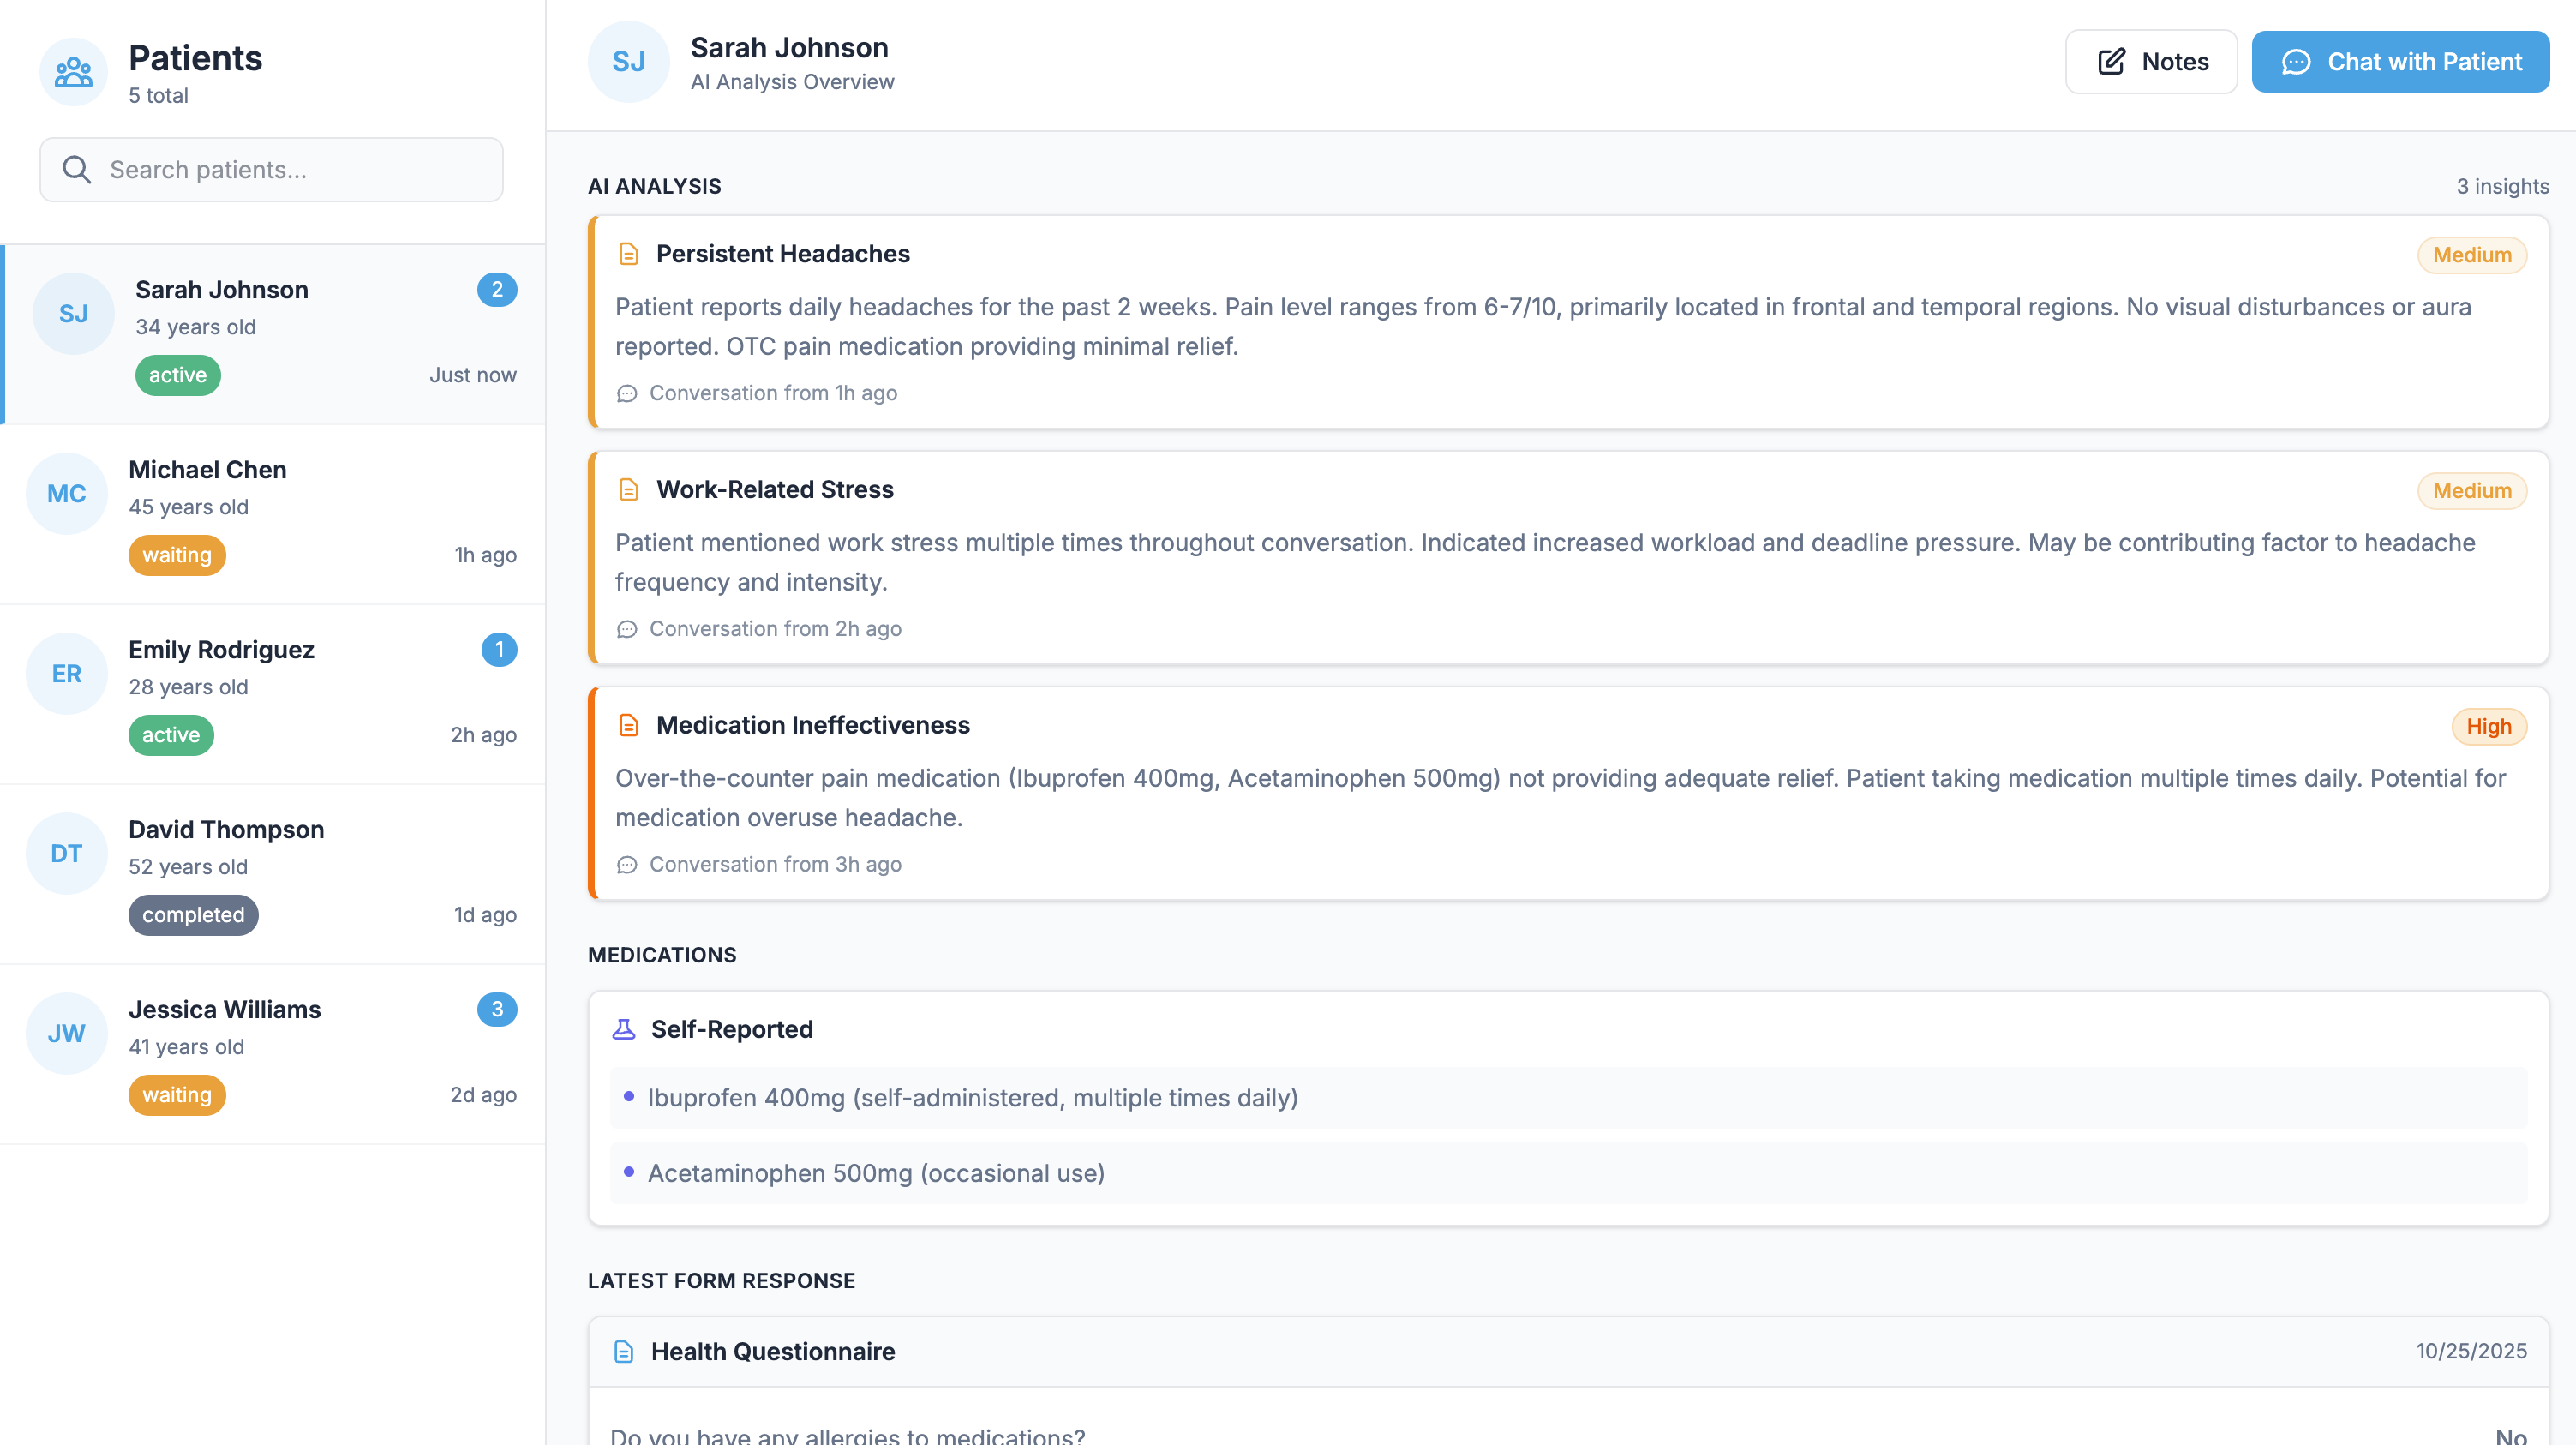Viewport: 2576px width, 1445px height.
Task: Click the Ibuprofen 400mg medication entry
Action: (x=972, y=1098)
